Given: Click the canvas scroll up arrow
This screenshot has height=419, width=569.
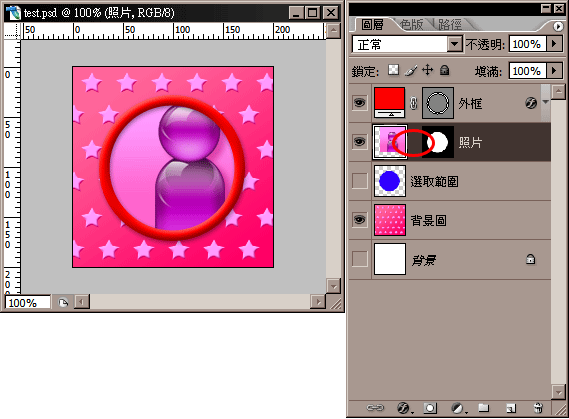Looking at the screenshot, I should tap(333, 31).
